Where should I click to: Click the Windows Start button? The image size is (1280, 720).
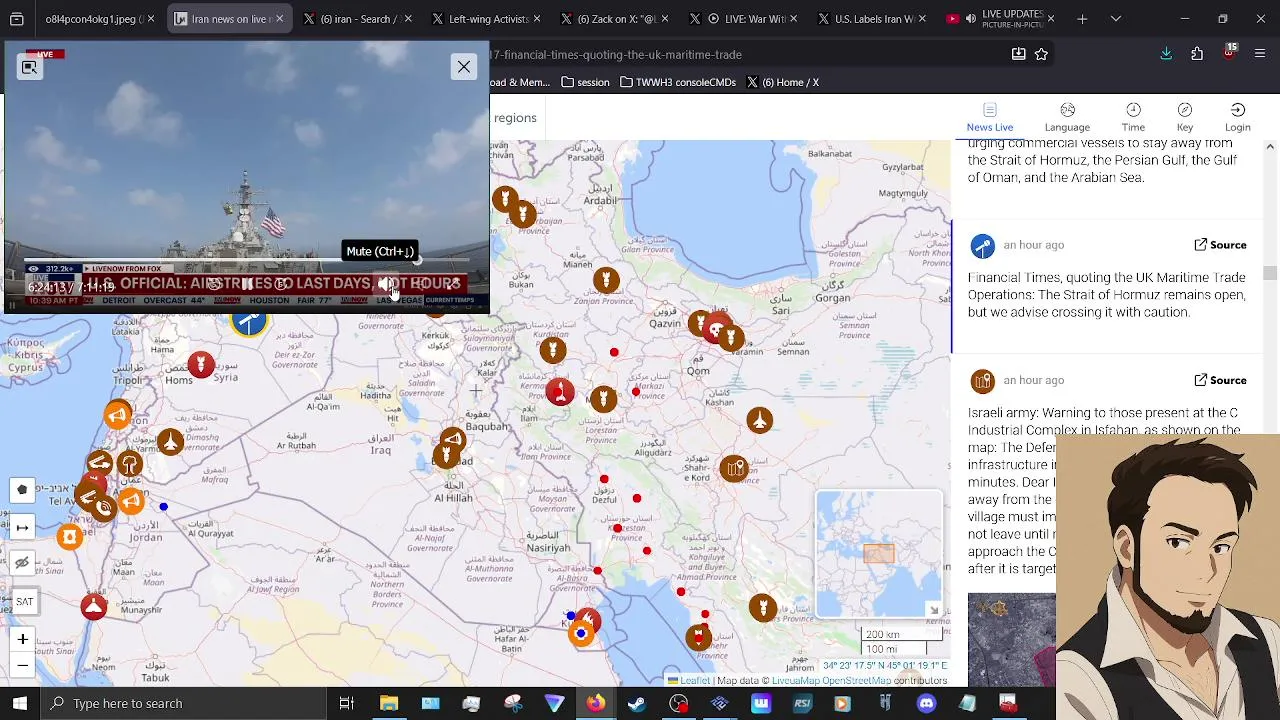coord(20,703)
